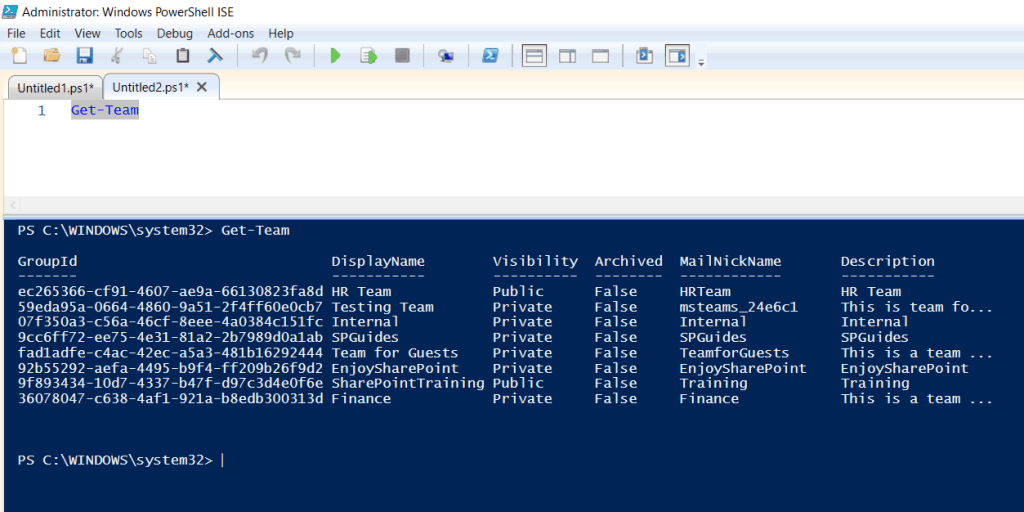This screenshot has width=1024, height=512.
Task: Click line number 1 in the editor
Action: pyautogui.click(x=41, y=111)
